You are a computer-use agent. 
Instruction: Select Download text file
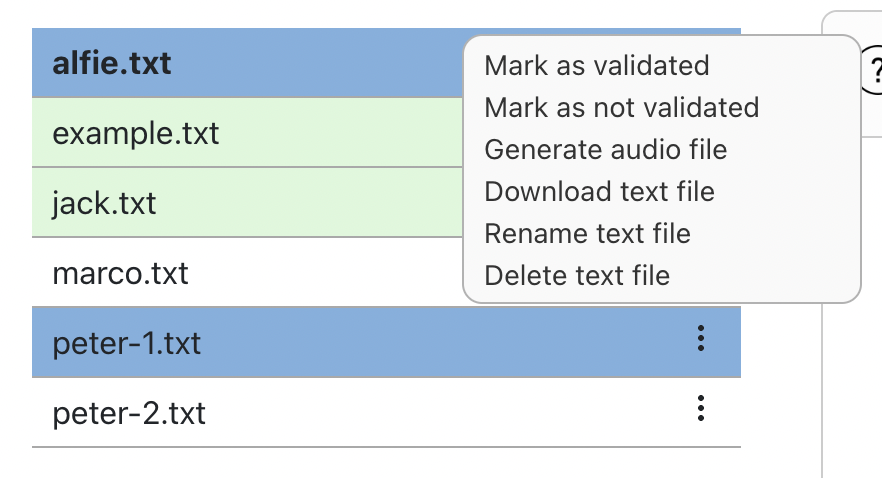[x=600, y=192]
